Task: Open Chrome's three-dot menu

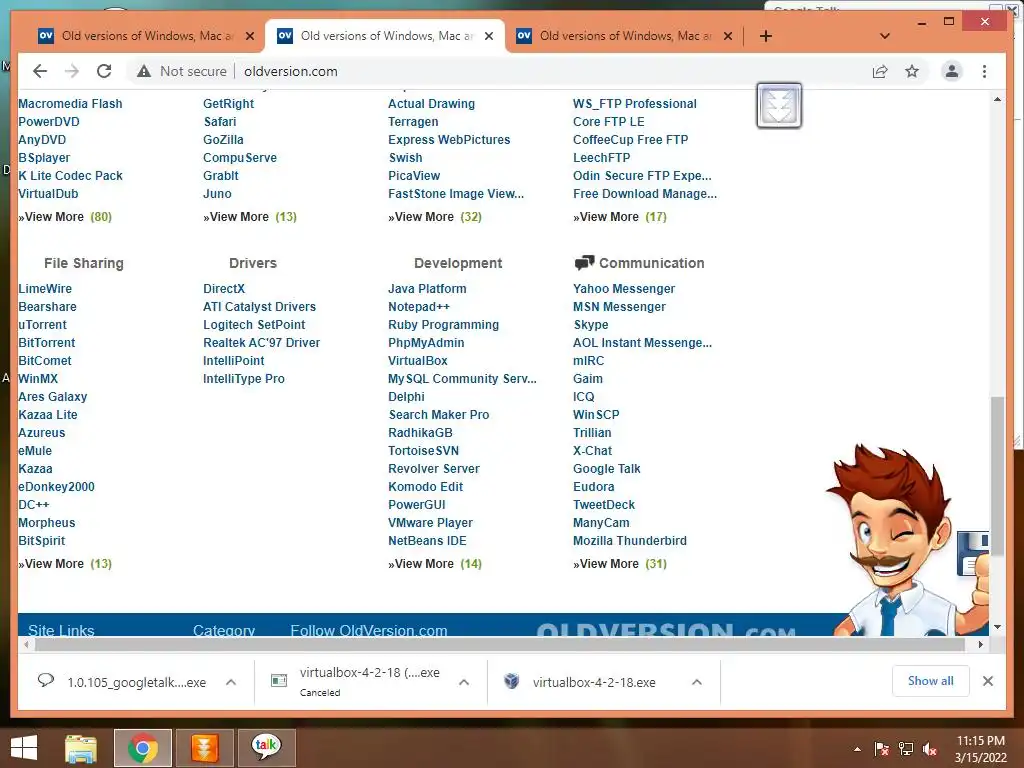Action: coord(984,71)
